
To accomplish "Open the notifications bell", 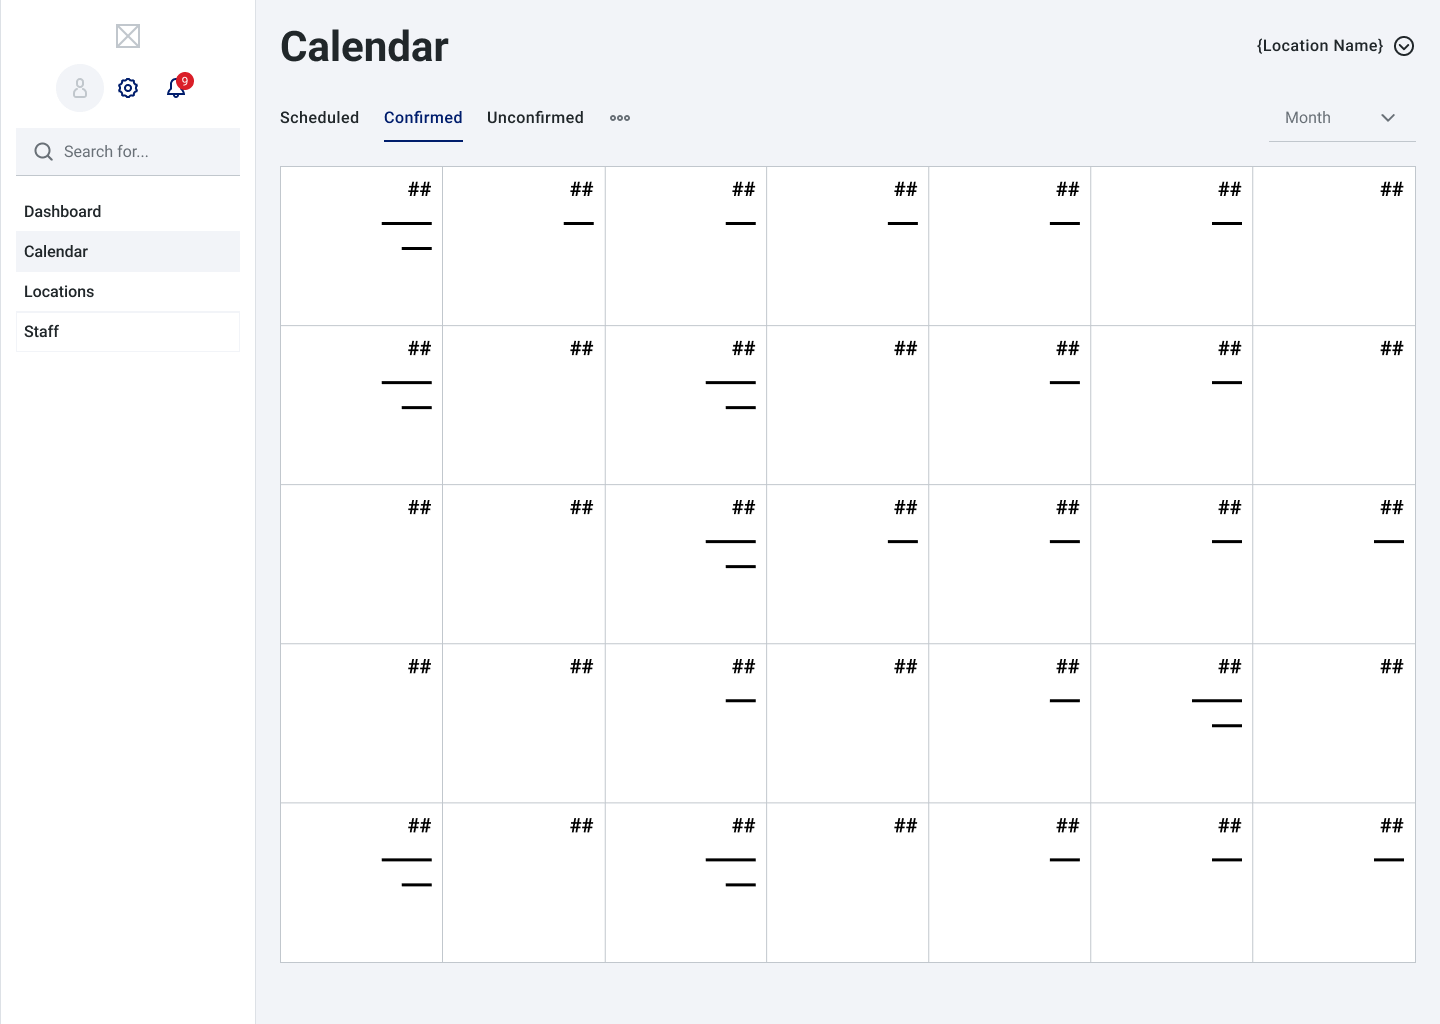I will pos(175,89).
